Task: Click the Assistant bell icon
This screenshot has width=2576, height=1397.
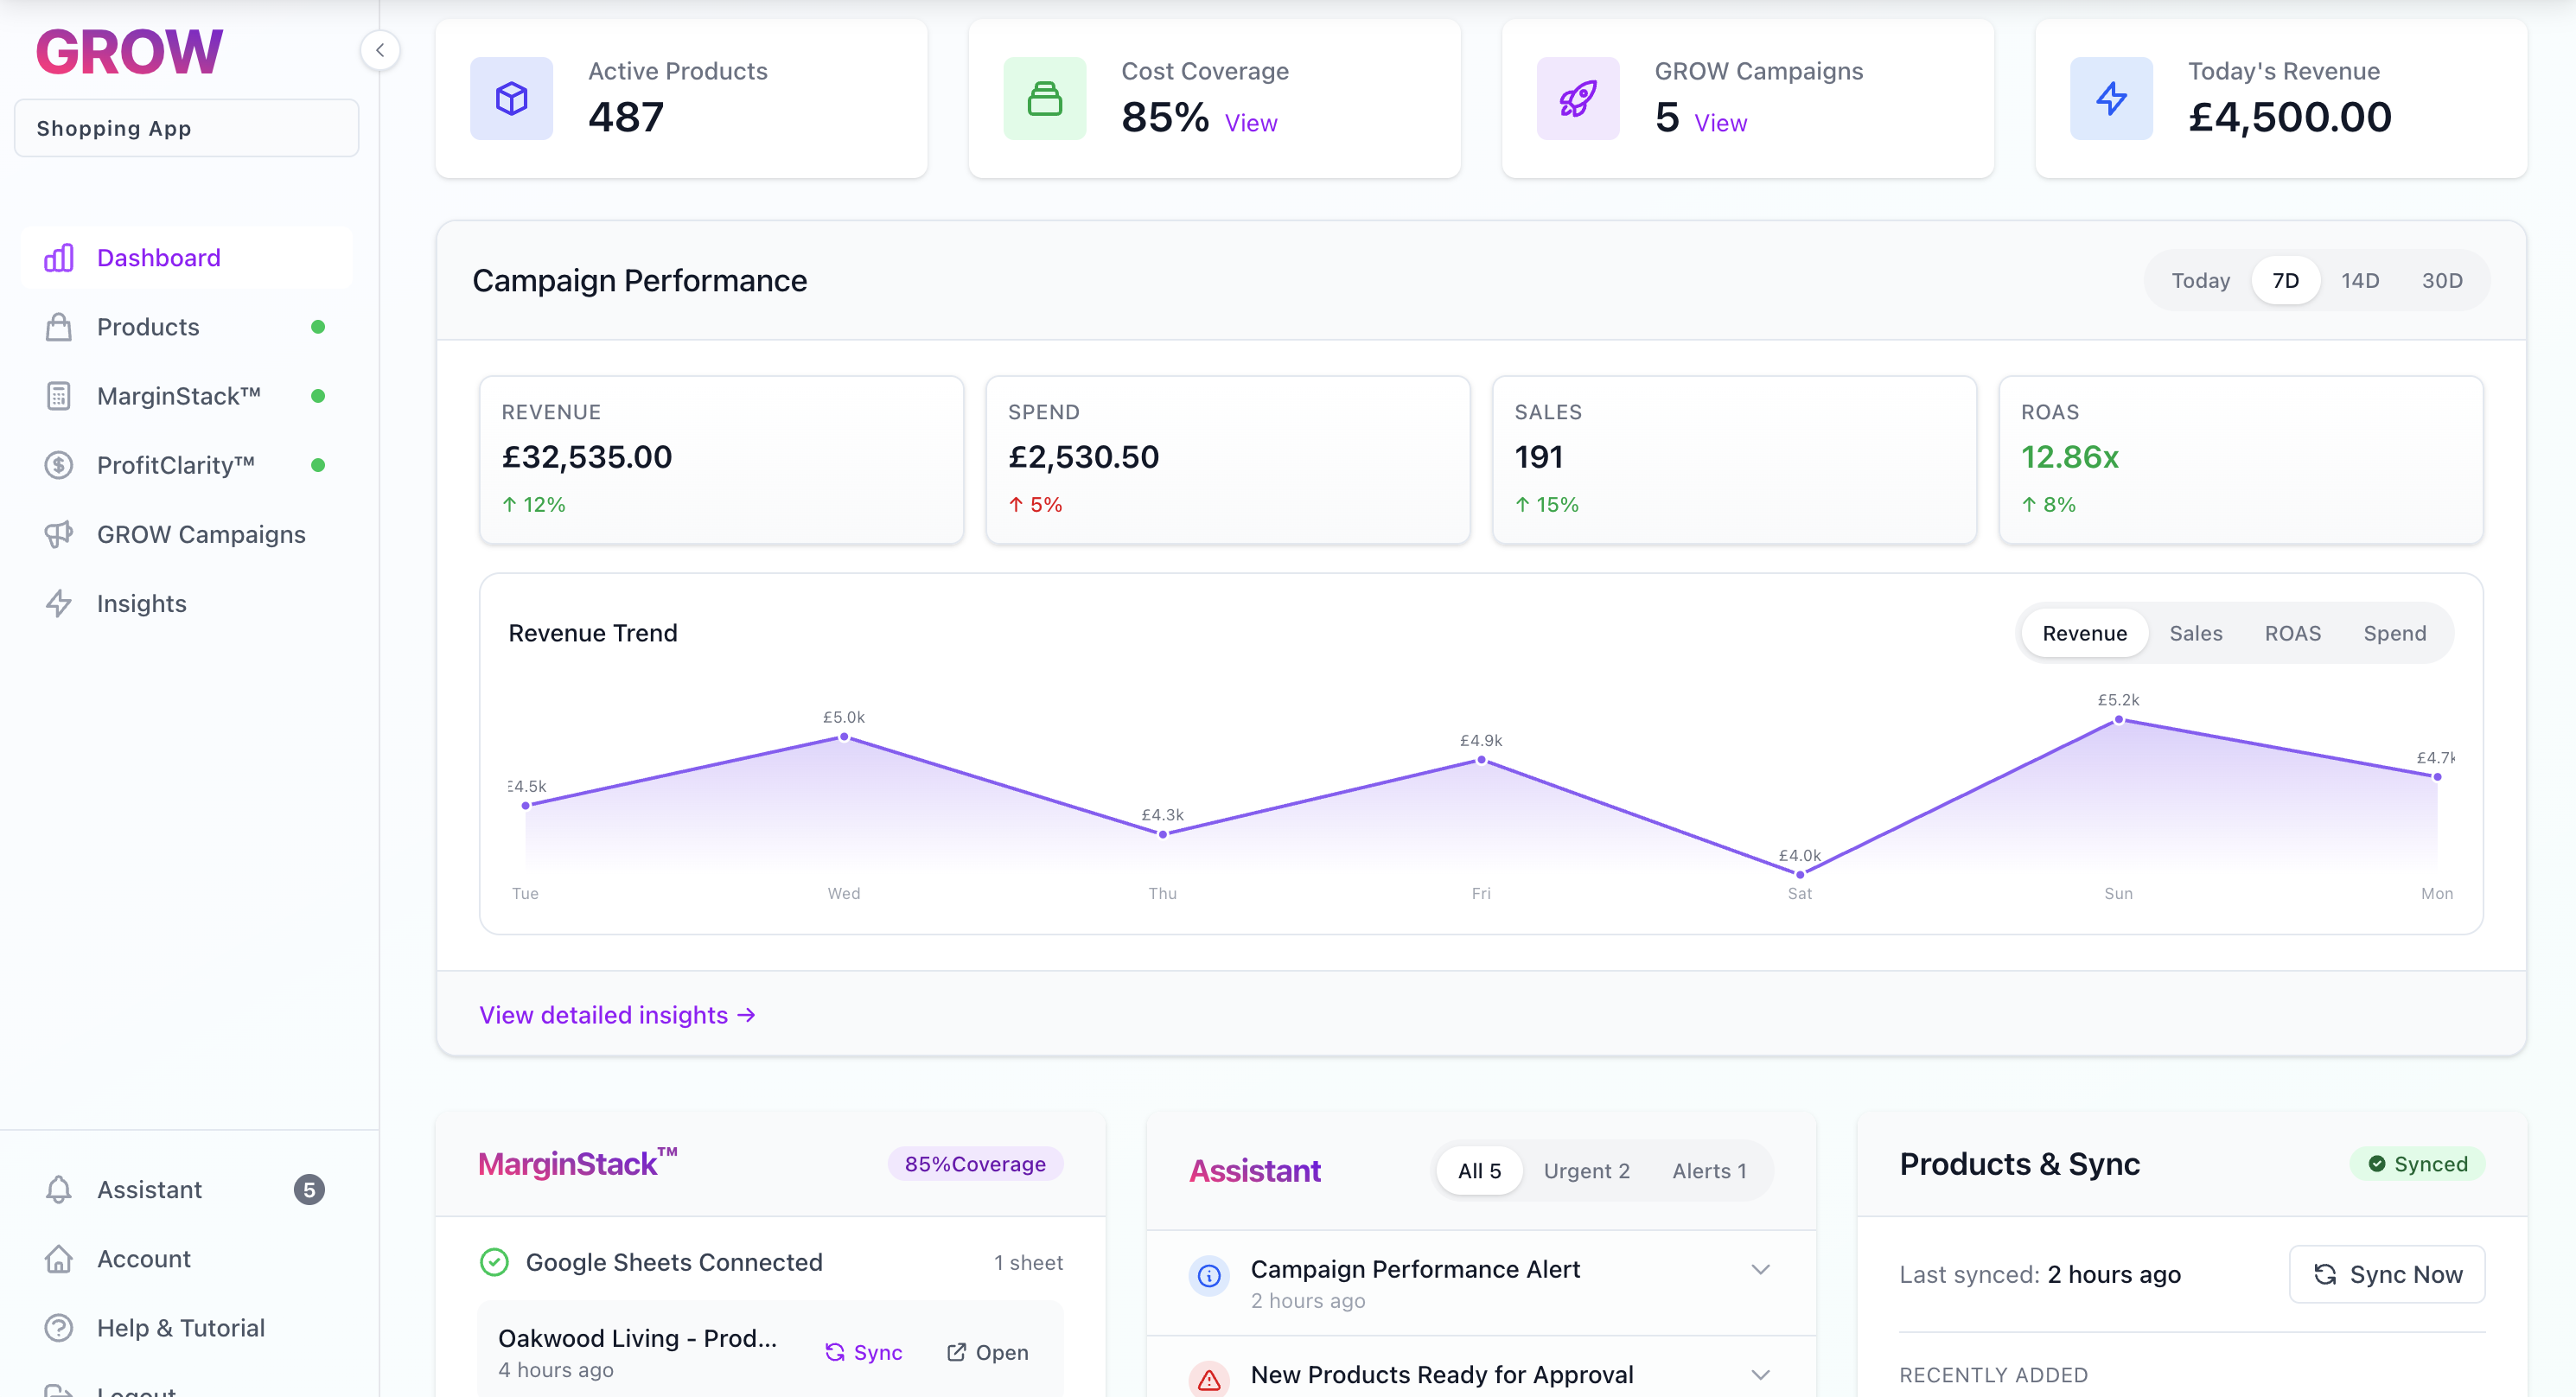Action: click(59, 1189)
